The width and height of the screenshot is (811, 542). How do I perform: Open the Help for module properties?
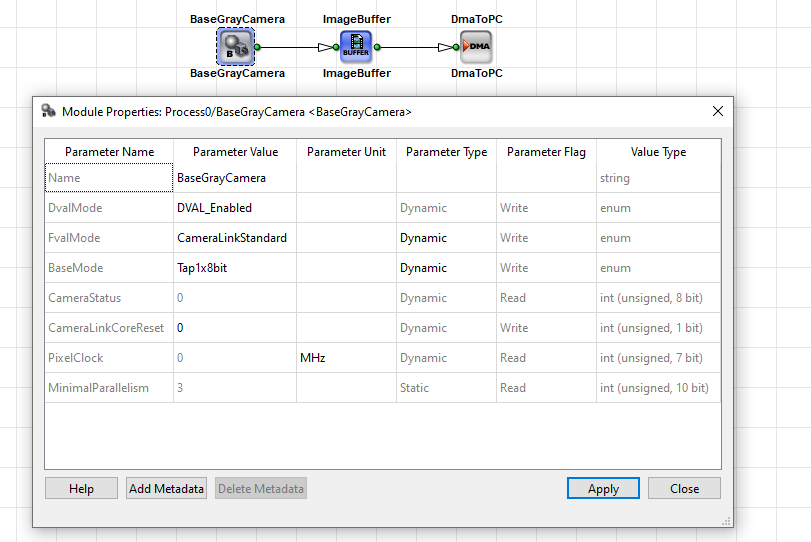click(x=81, y=488)
